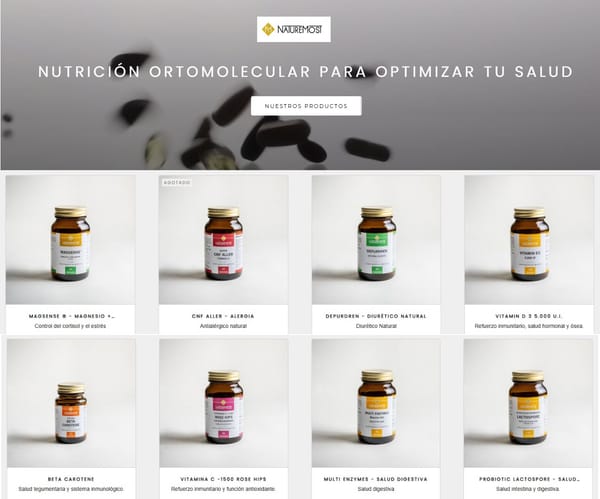Open the Magsense B – Magnesio title link
Image resolution: width=600 pixels, height=499 pixels.
[72, 316]
